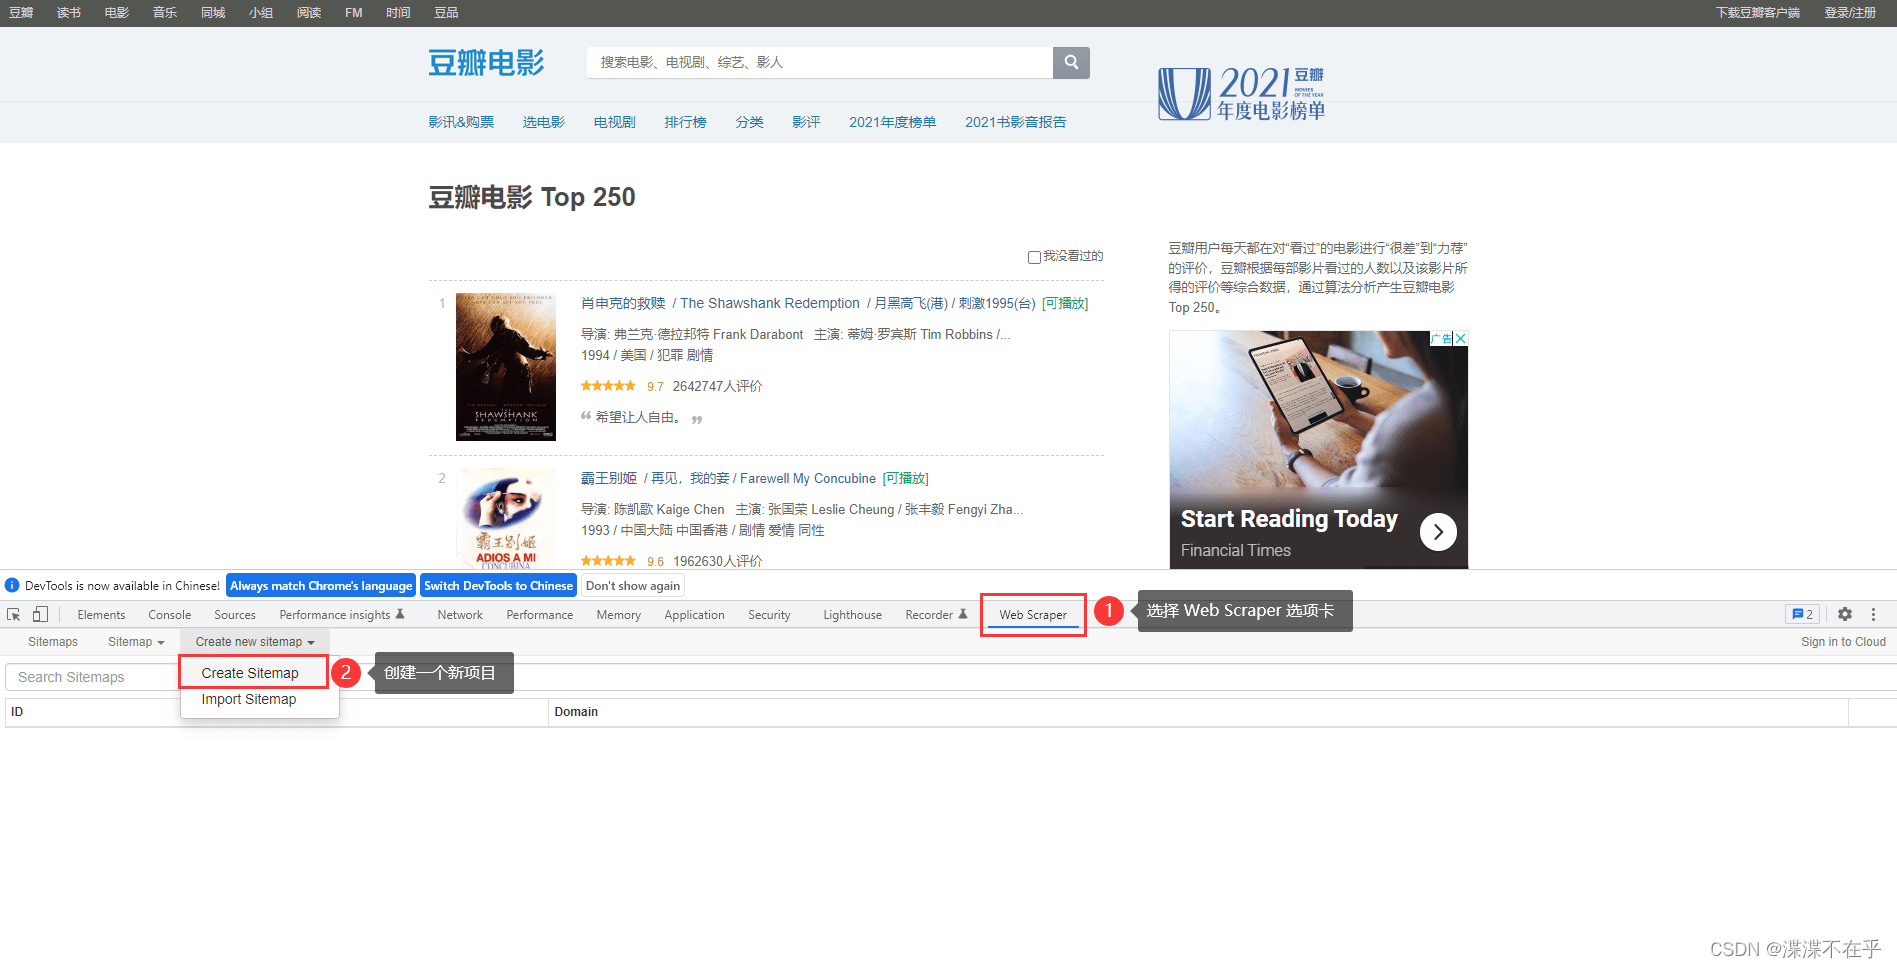Open 分类 navigation link
The height and width of the screenshot is (968, 1897).
tap(750, 122)
